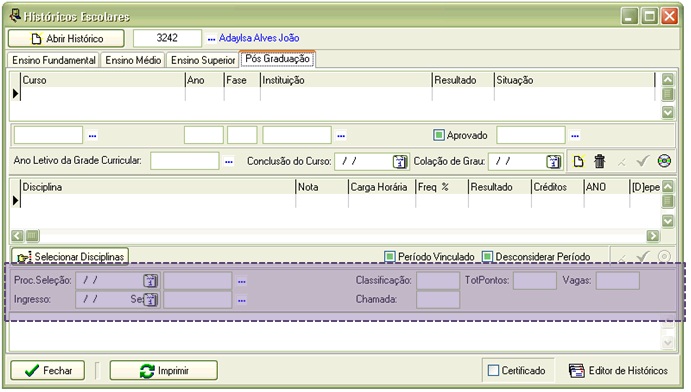Screen dimensions: 691x392
Task: Toggle the Certificado checkbox
Action: (493, 370)
